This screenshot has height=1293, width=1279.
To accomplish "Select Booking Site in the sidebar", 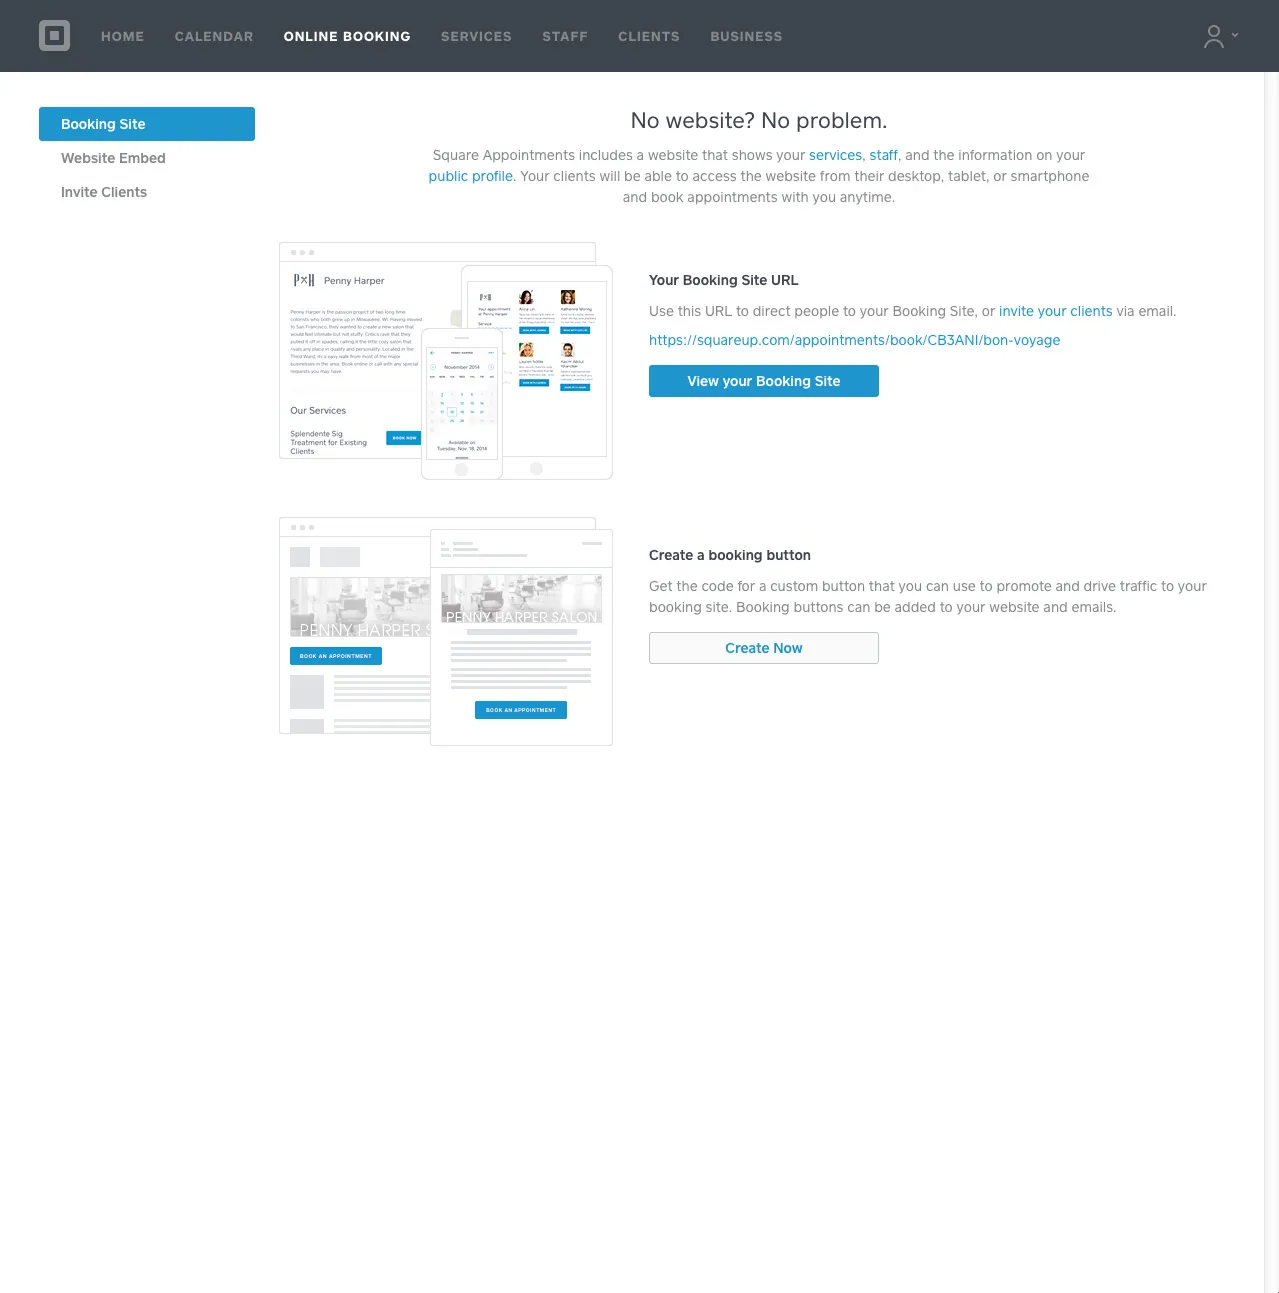I will coord(146,124).
